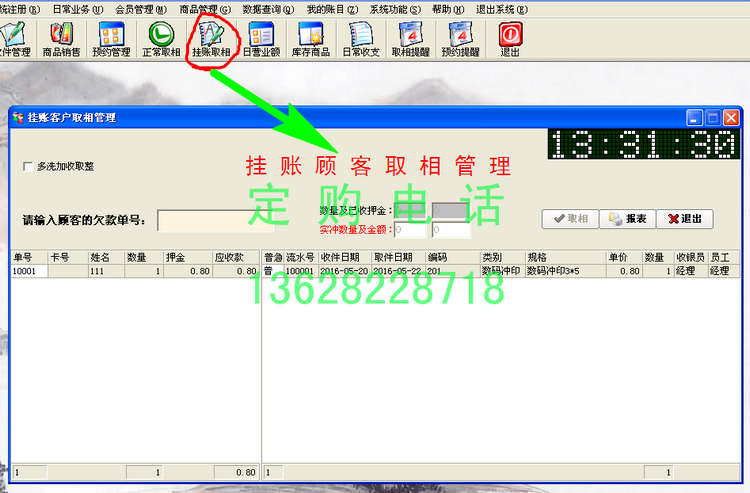Open the 退出系统 menu
Screen dimensions: 750x493
502,9
